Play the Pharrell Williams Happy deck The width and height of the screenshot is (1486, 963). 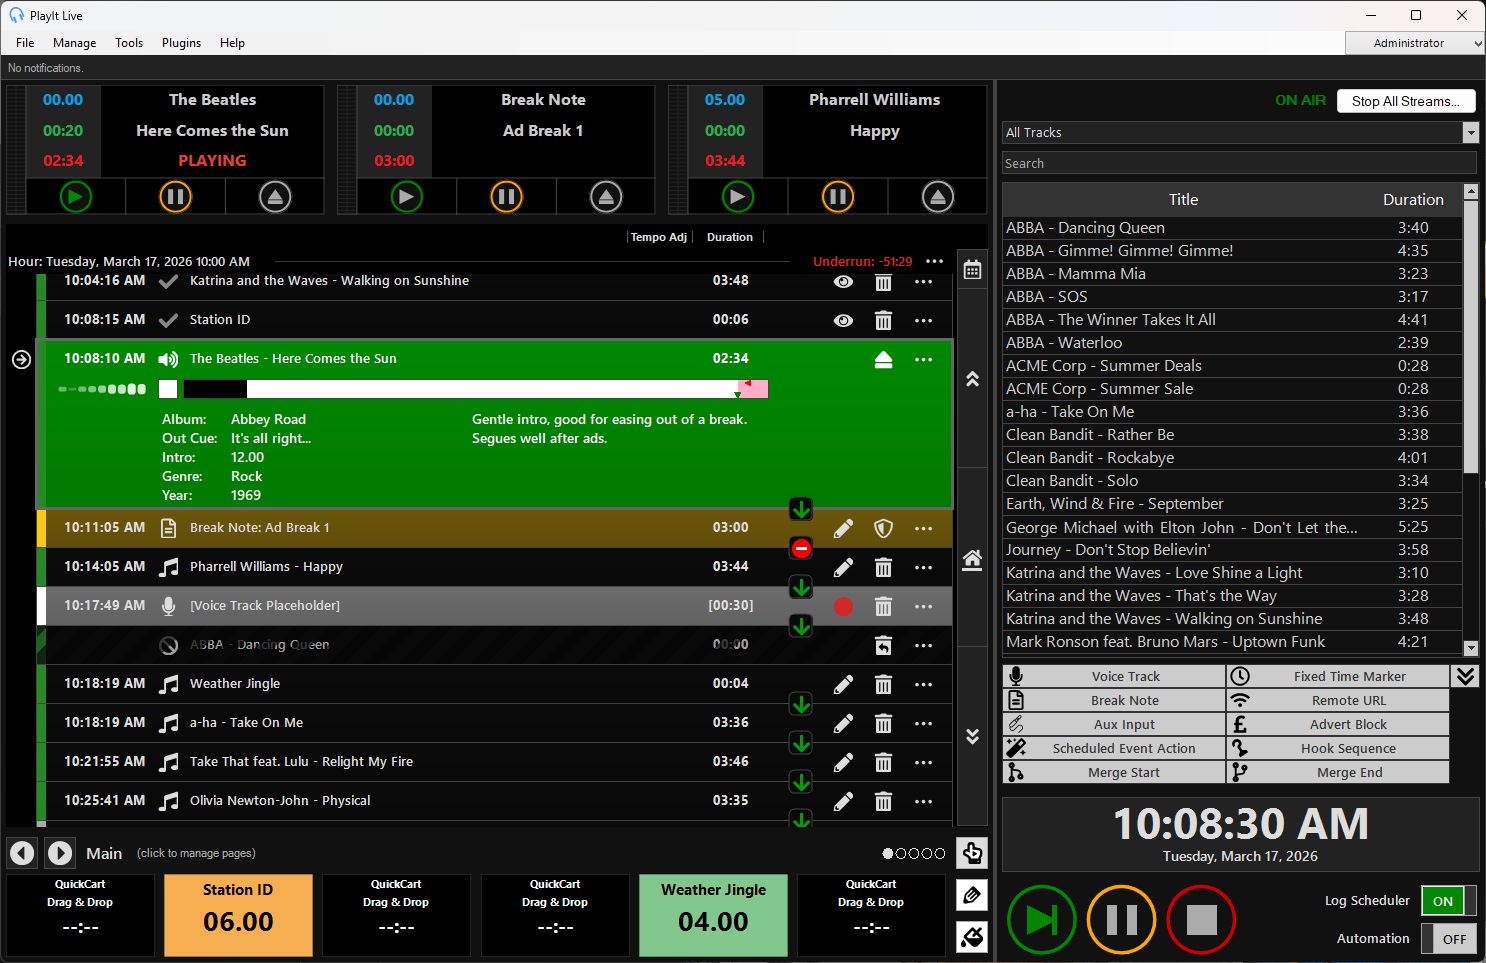coord(737,197)
